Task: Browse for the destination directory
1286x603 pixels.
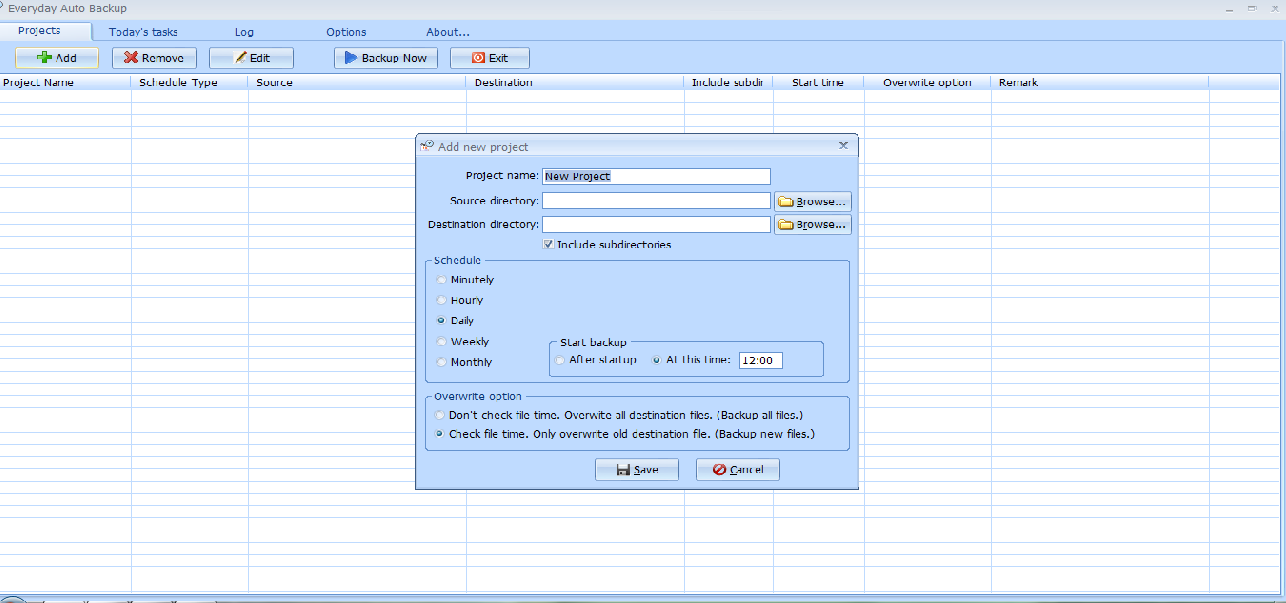Action: [812, 224]
